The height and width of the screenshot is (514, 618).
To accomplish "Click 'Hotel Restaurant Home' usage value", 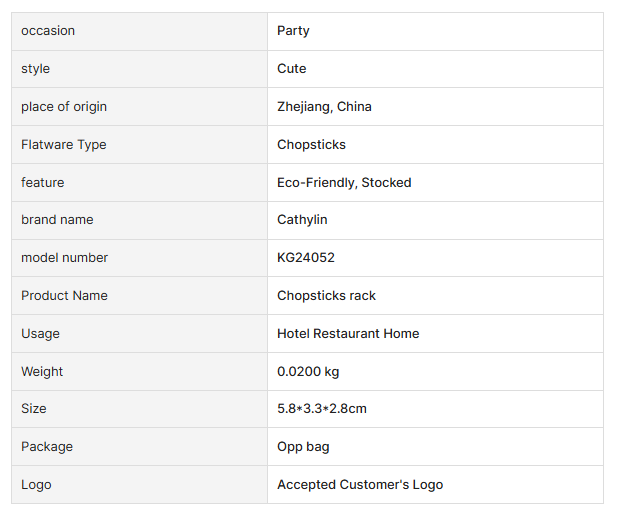I will pos(348,334).
